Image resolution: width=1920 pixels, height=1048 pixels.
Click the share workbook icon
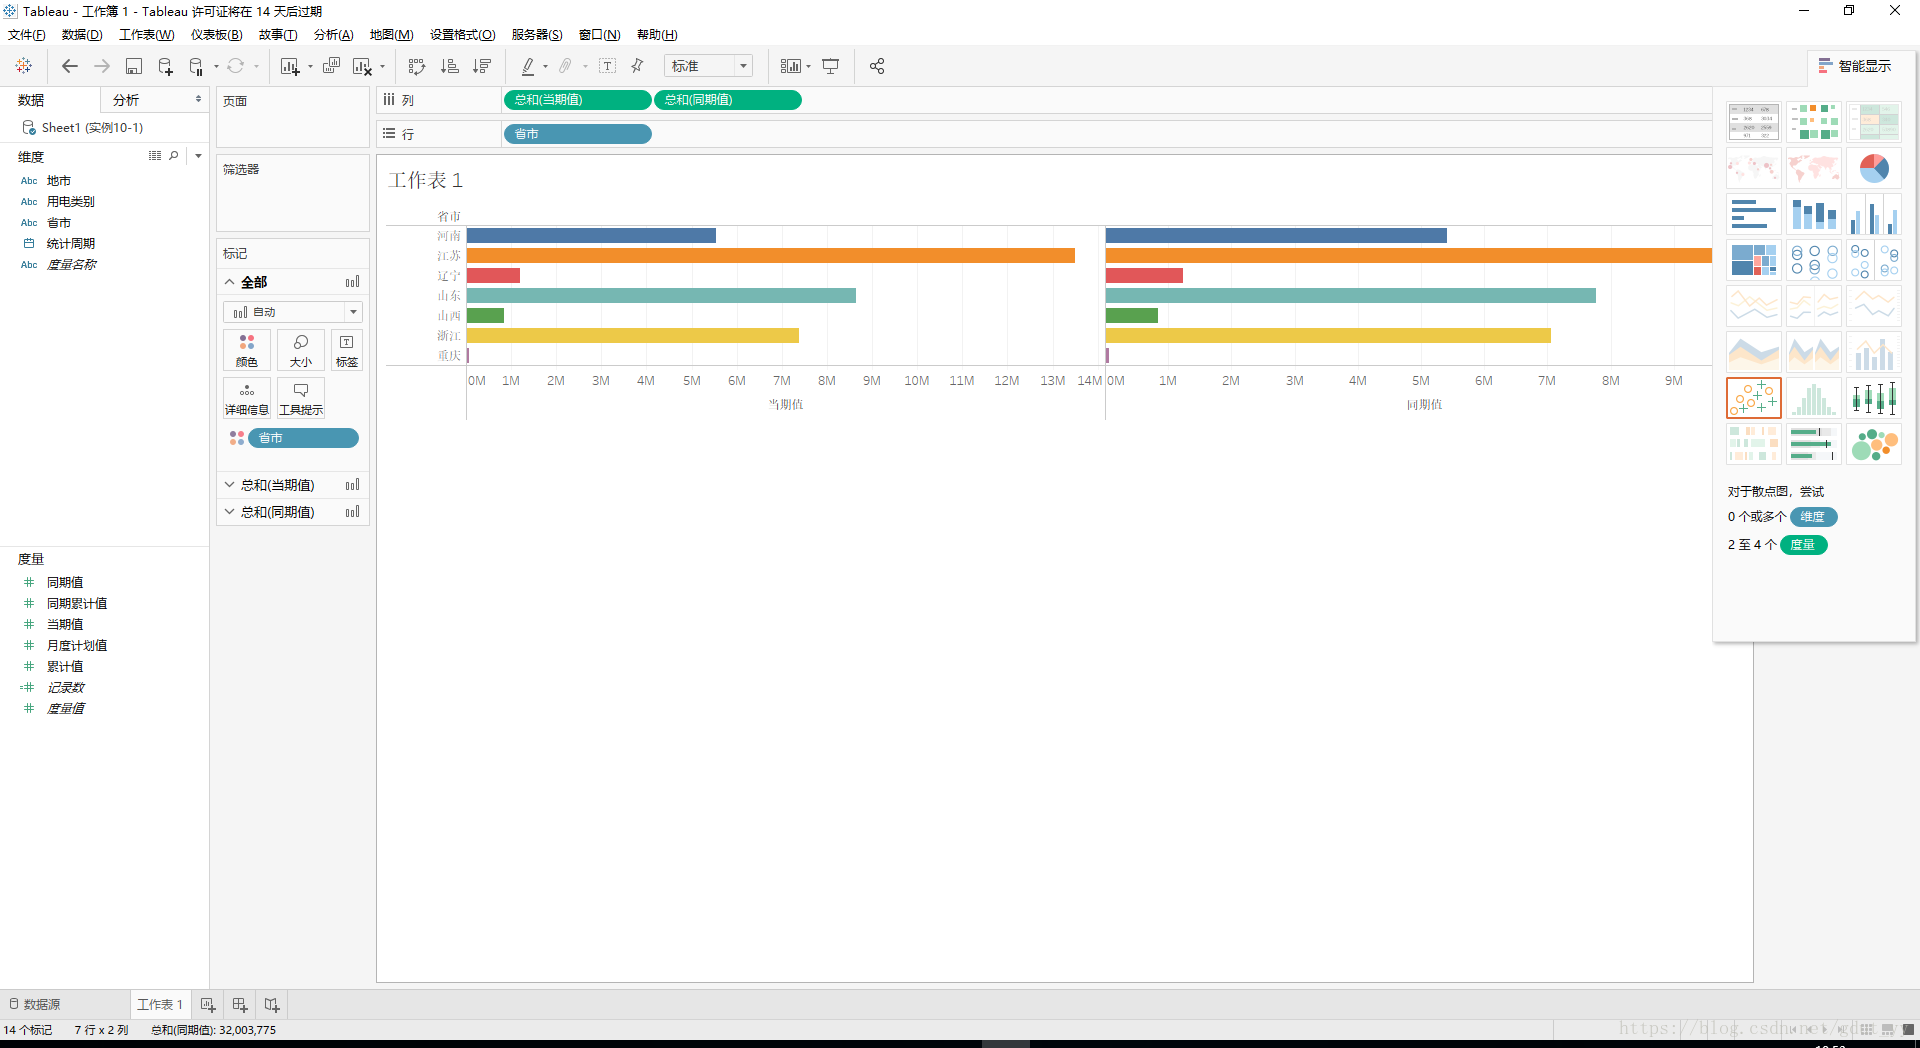point(877,66)
